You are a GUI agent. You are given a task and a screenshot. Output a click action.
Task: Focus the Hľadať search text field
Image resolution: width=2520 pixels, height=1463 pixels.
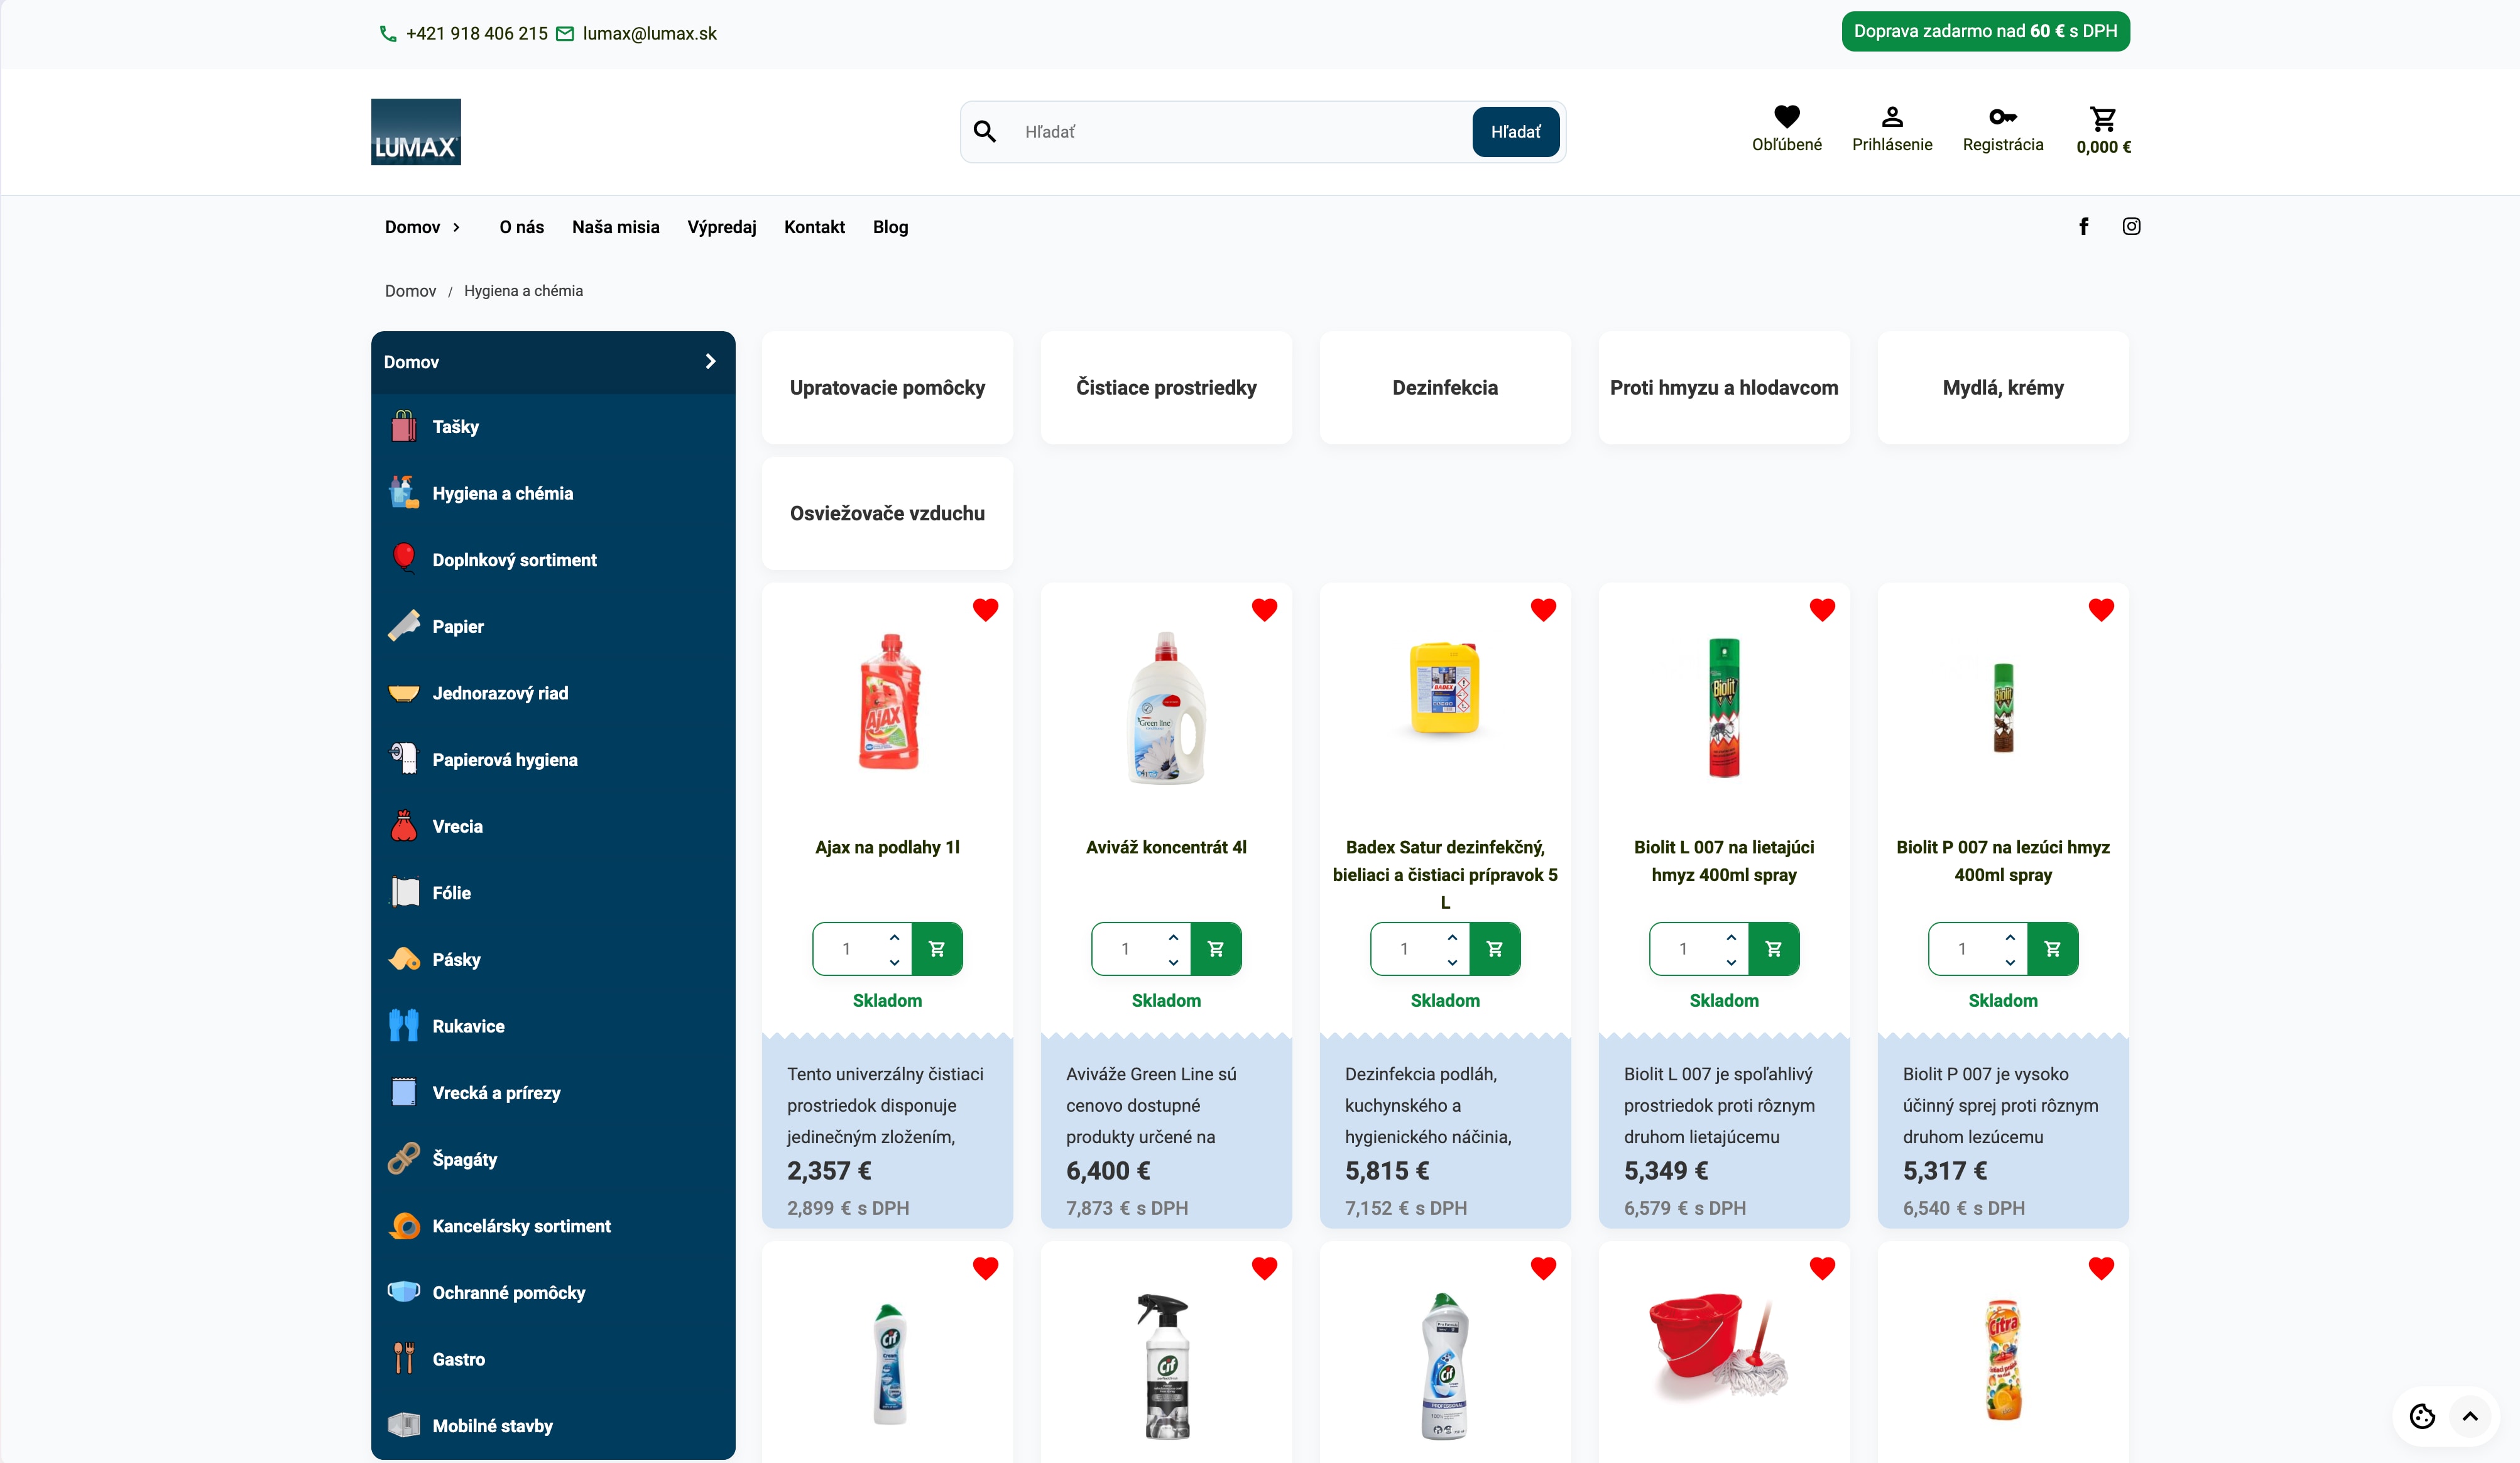[x=1240, y=132]
